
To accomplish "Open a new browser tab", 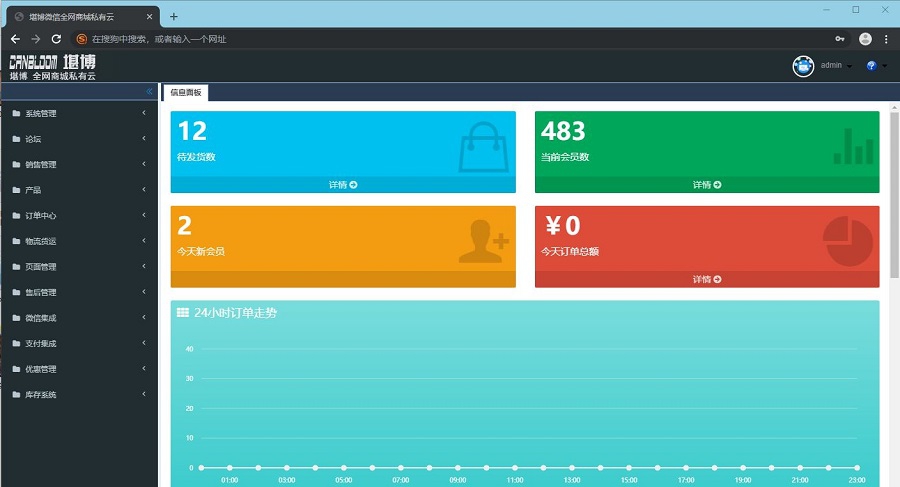I will pos(173,17).
